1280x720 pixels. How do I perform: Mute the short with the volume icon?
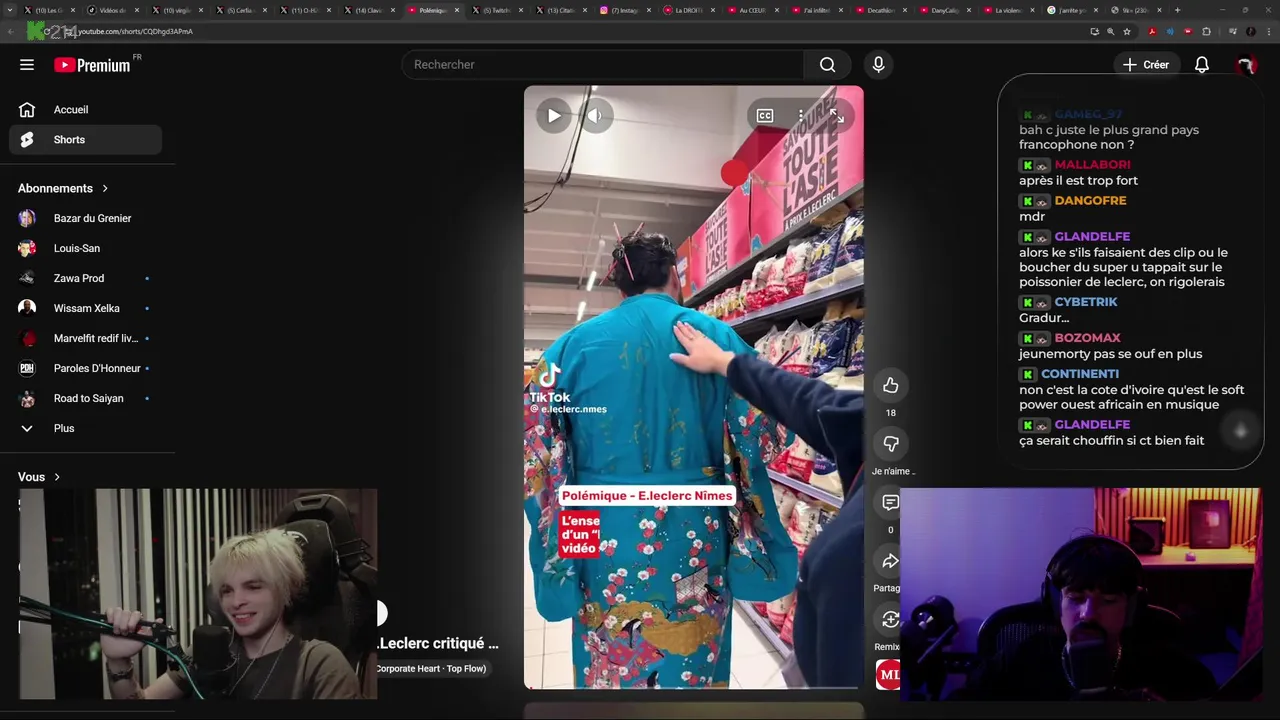pos(594,115)
